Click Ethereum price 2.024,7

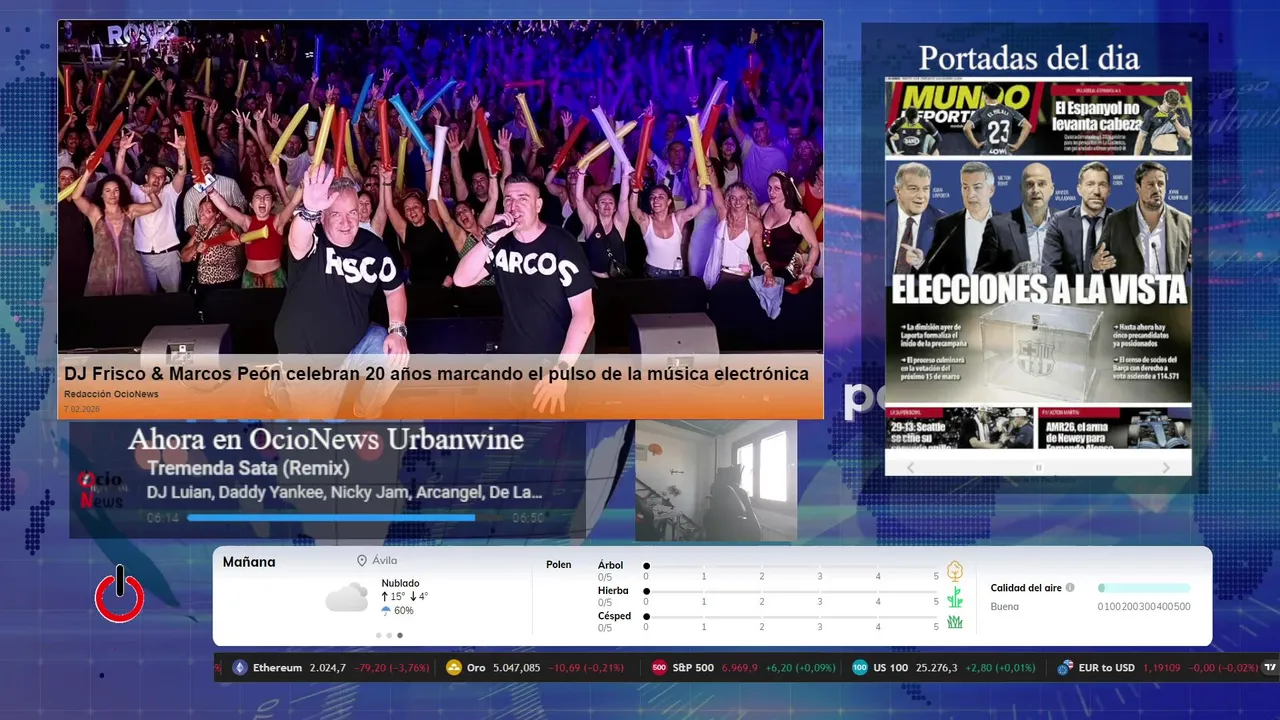click(328, 668)
